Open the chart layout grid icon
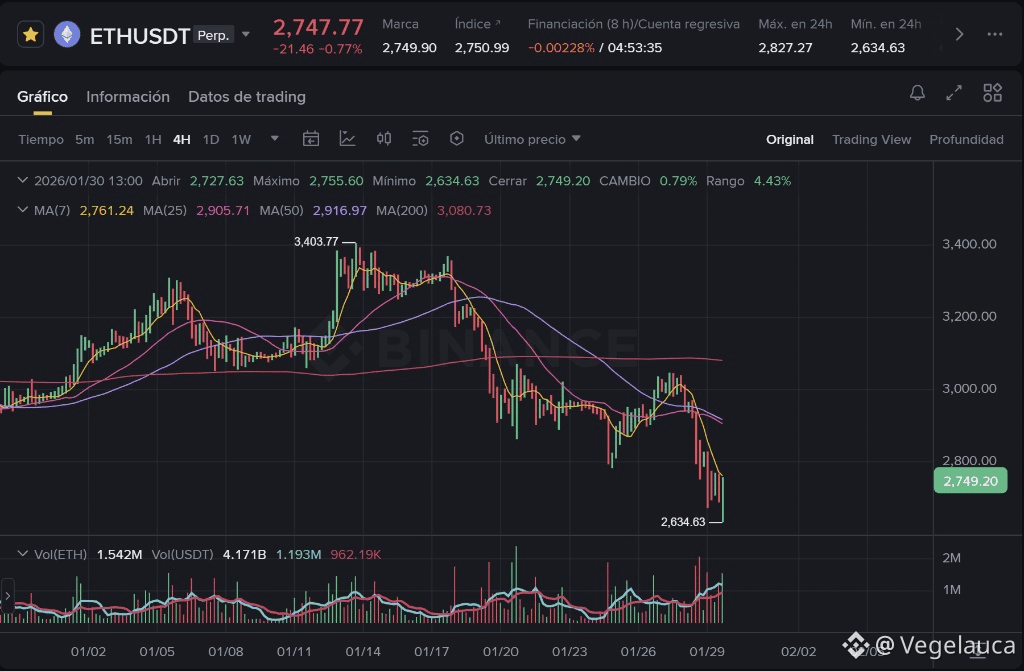Viewport: 1024px width, 671px height. [992, 93]
